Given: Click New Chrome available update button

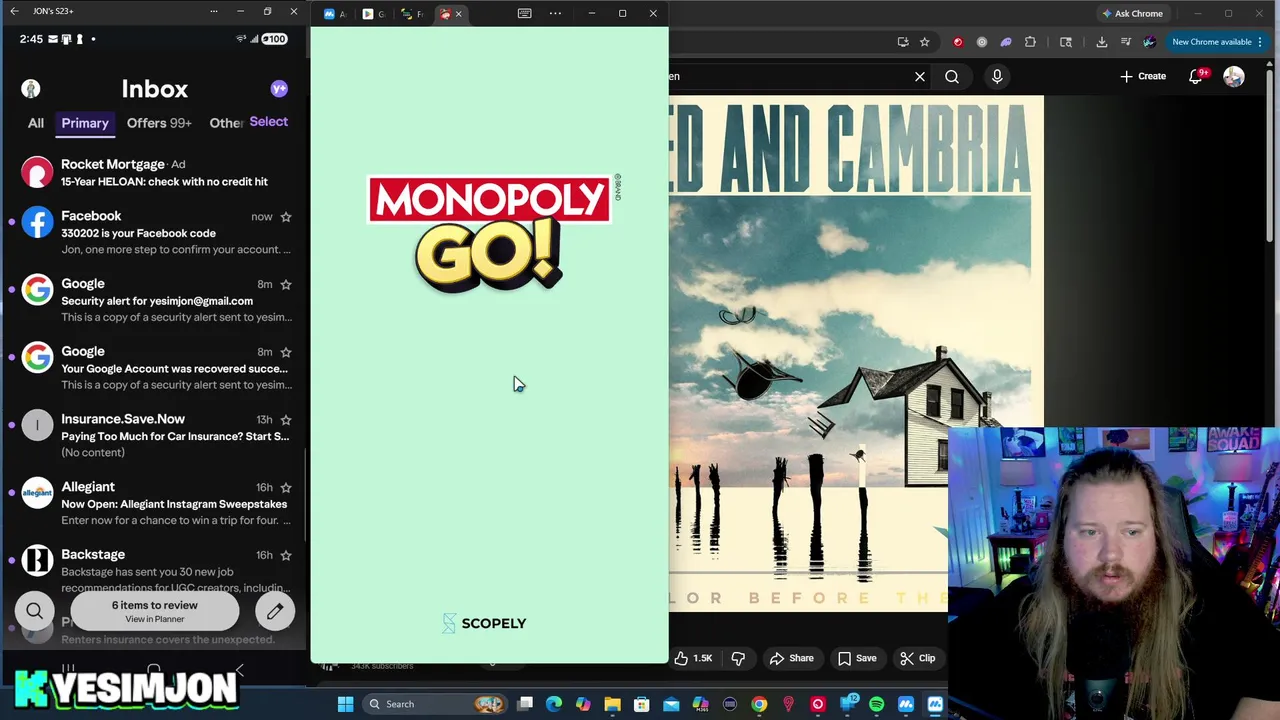Looking at the screenshot, I should pos(1217,42).
